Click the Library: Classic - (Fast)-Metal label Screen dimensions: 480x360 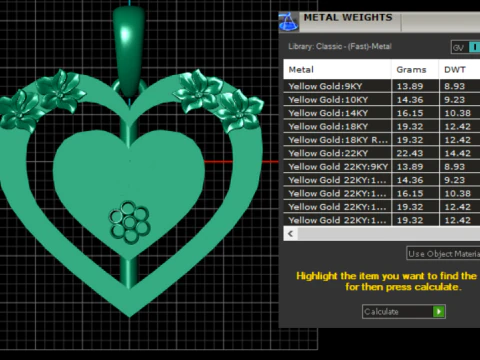point(340,46)
